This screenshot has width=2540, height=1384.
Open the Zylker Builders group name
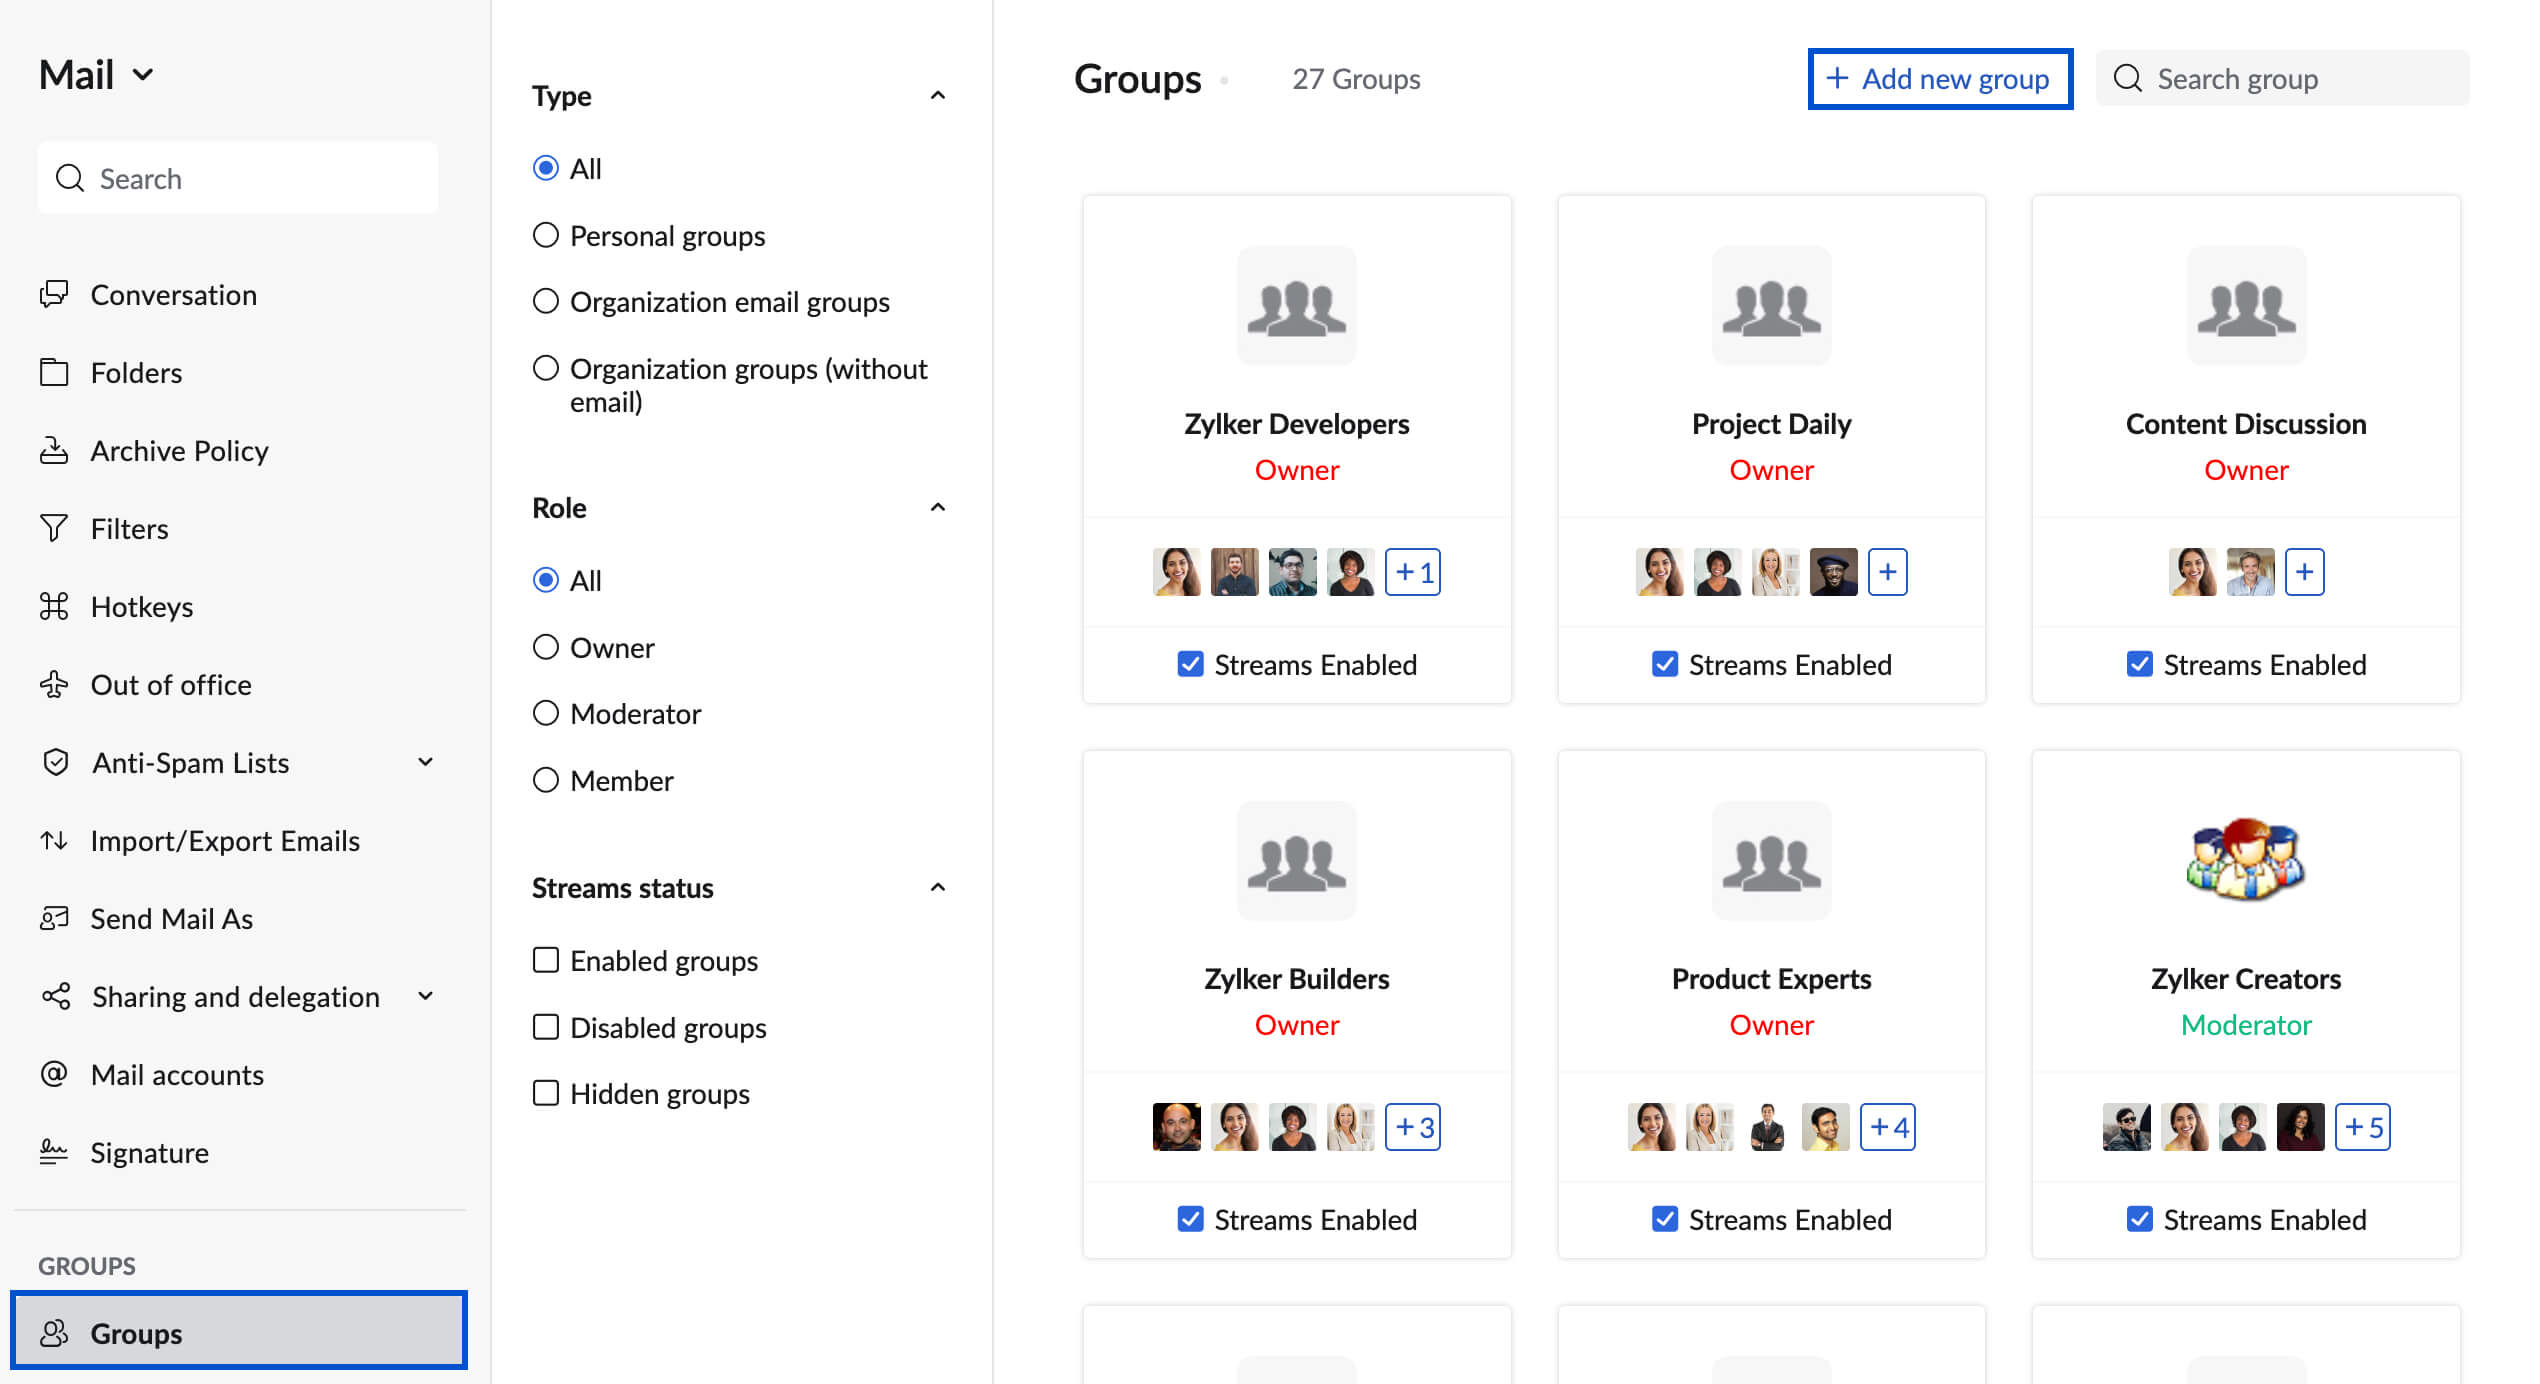(x=1296, y=979)
